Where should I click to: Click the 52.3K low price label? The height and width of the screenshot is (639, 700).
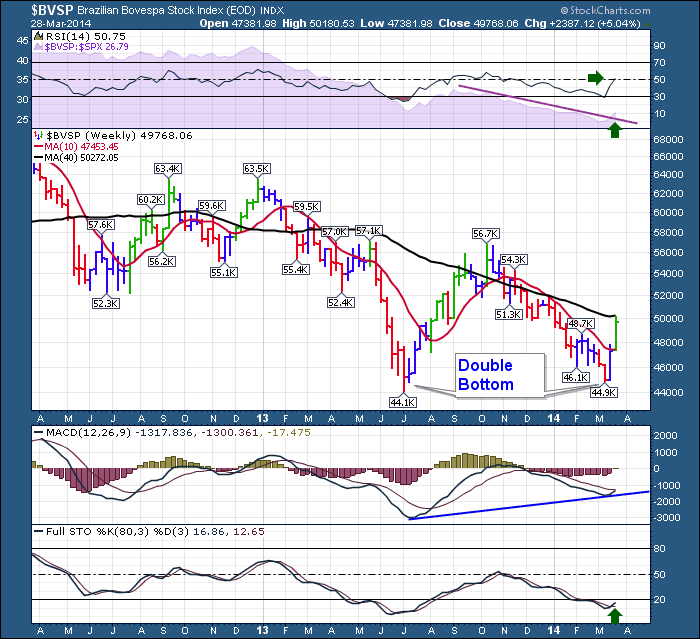pos(106,303)
